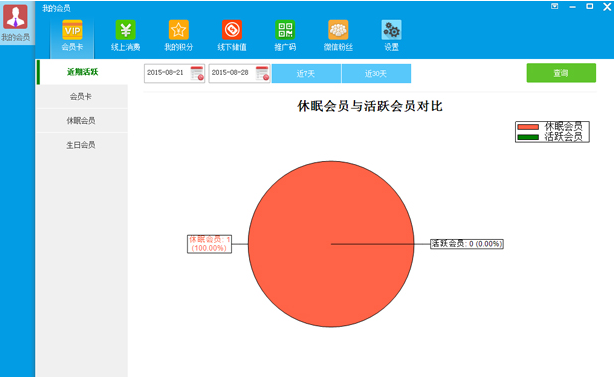Image resolution: width=614 pixels, height=377 pixels.
Task: Open calendar picker for end date
Action: [x=262, y=73]
